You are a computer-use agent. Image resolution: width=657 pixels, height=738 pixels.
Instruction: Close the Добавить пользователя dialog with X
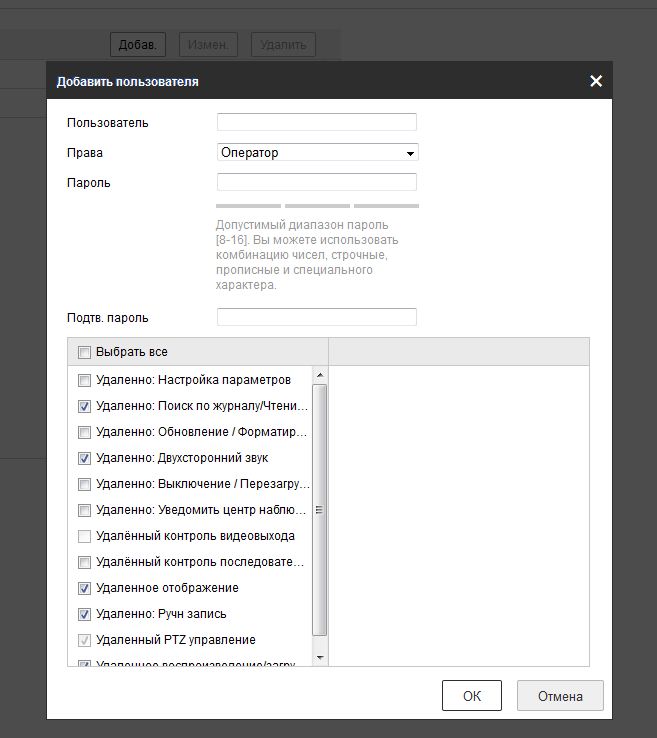pyautogui.click(x=596, y=81)
